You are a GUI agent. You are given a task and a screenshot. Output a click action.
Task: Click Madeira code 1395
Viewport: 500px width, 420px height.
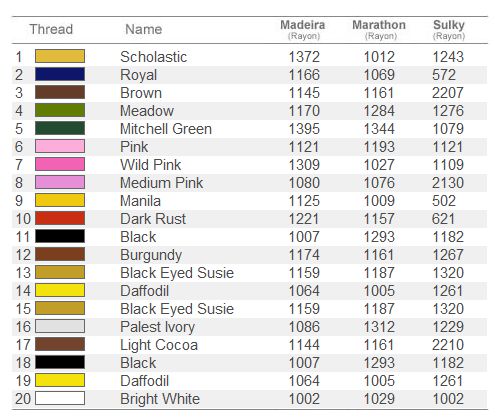(304, 129)
